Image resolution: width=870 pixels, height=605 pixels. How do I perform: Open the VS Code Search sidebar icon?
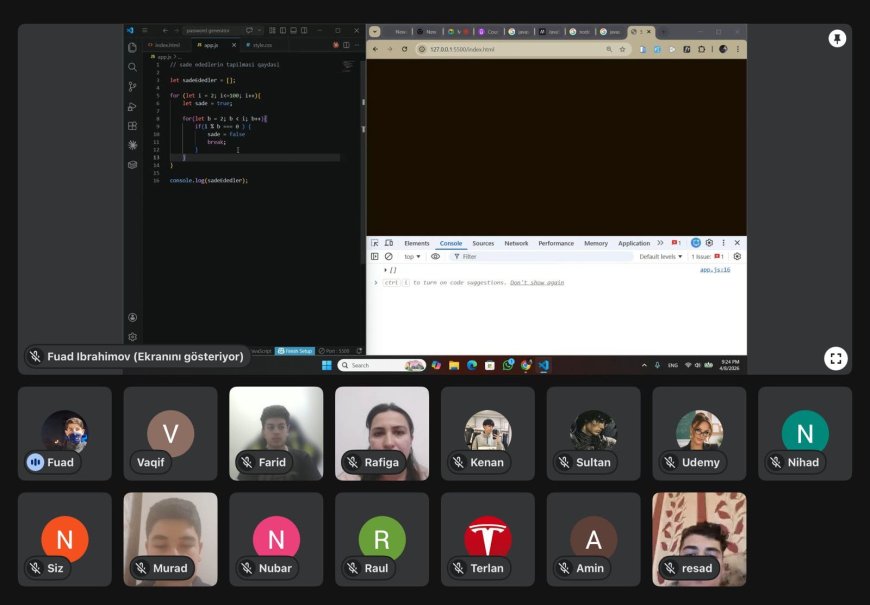click(x=132, y=67)
